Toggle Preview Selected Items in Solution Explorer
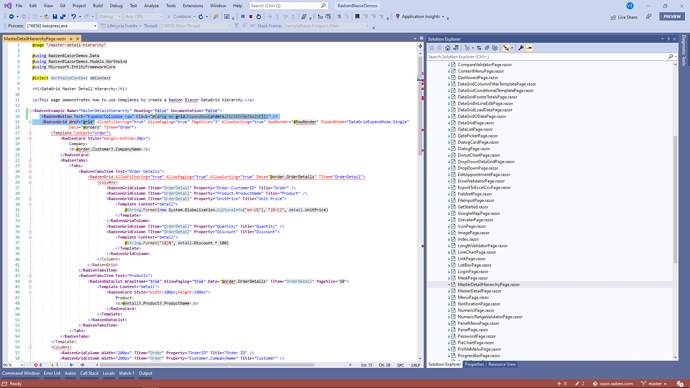Viewport: 690px width, 388px height. (529, 48)
